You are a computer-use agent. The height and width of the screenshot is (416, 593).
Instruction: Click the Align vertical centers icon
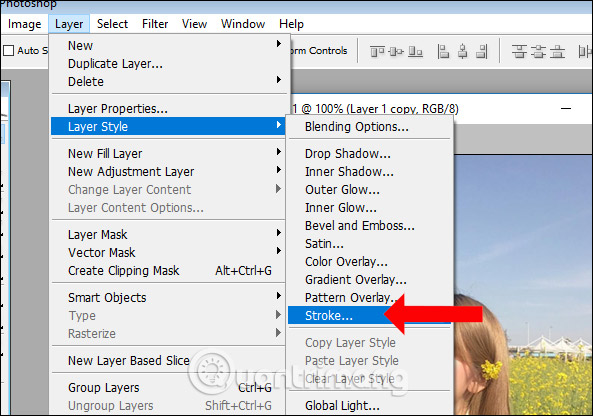[x=396, y=51]
